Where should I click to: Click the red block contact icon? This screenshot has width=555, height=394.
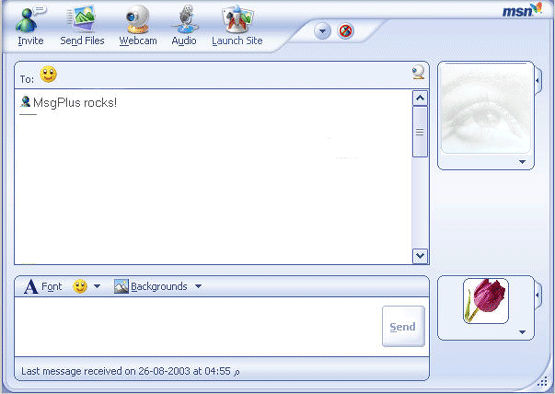click(x=345, y=31)
